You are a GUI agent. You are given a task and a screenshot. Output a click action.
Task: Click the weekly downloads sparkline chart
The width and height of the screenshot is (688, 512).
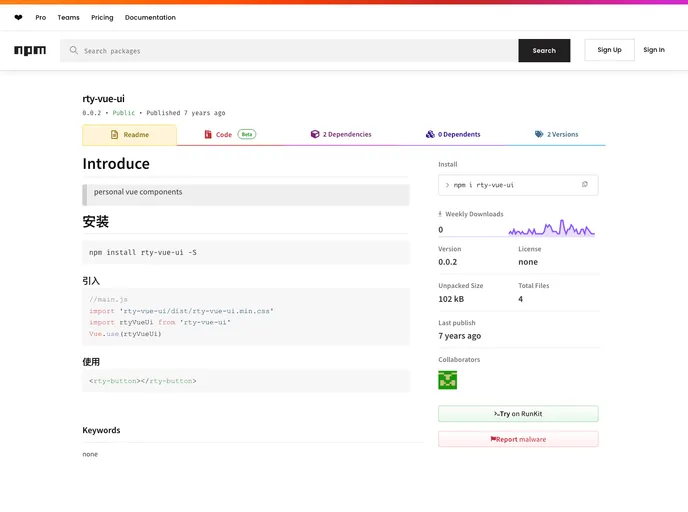[552, 228]
